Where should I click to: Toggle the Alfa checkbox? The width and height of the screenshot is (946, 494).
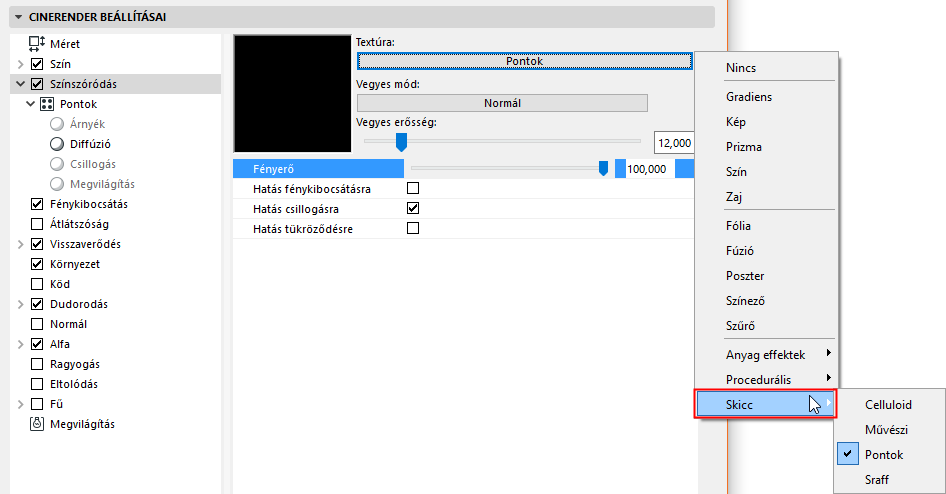(37, 344)
